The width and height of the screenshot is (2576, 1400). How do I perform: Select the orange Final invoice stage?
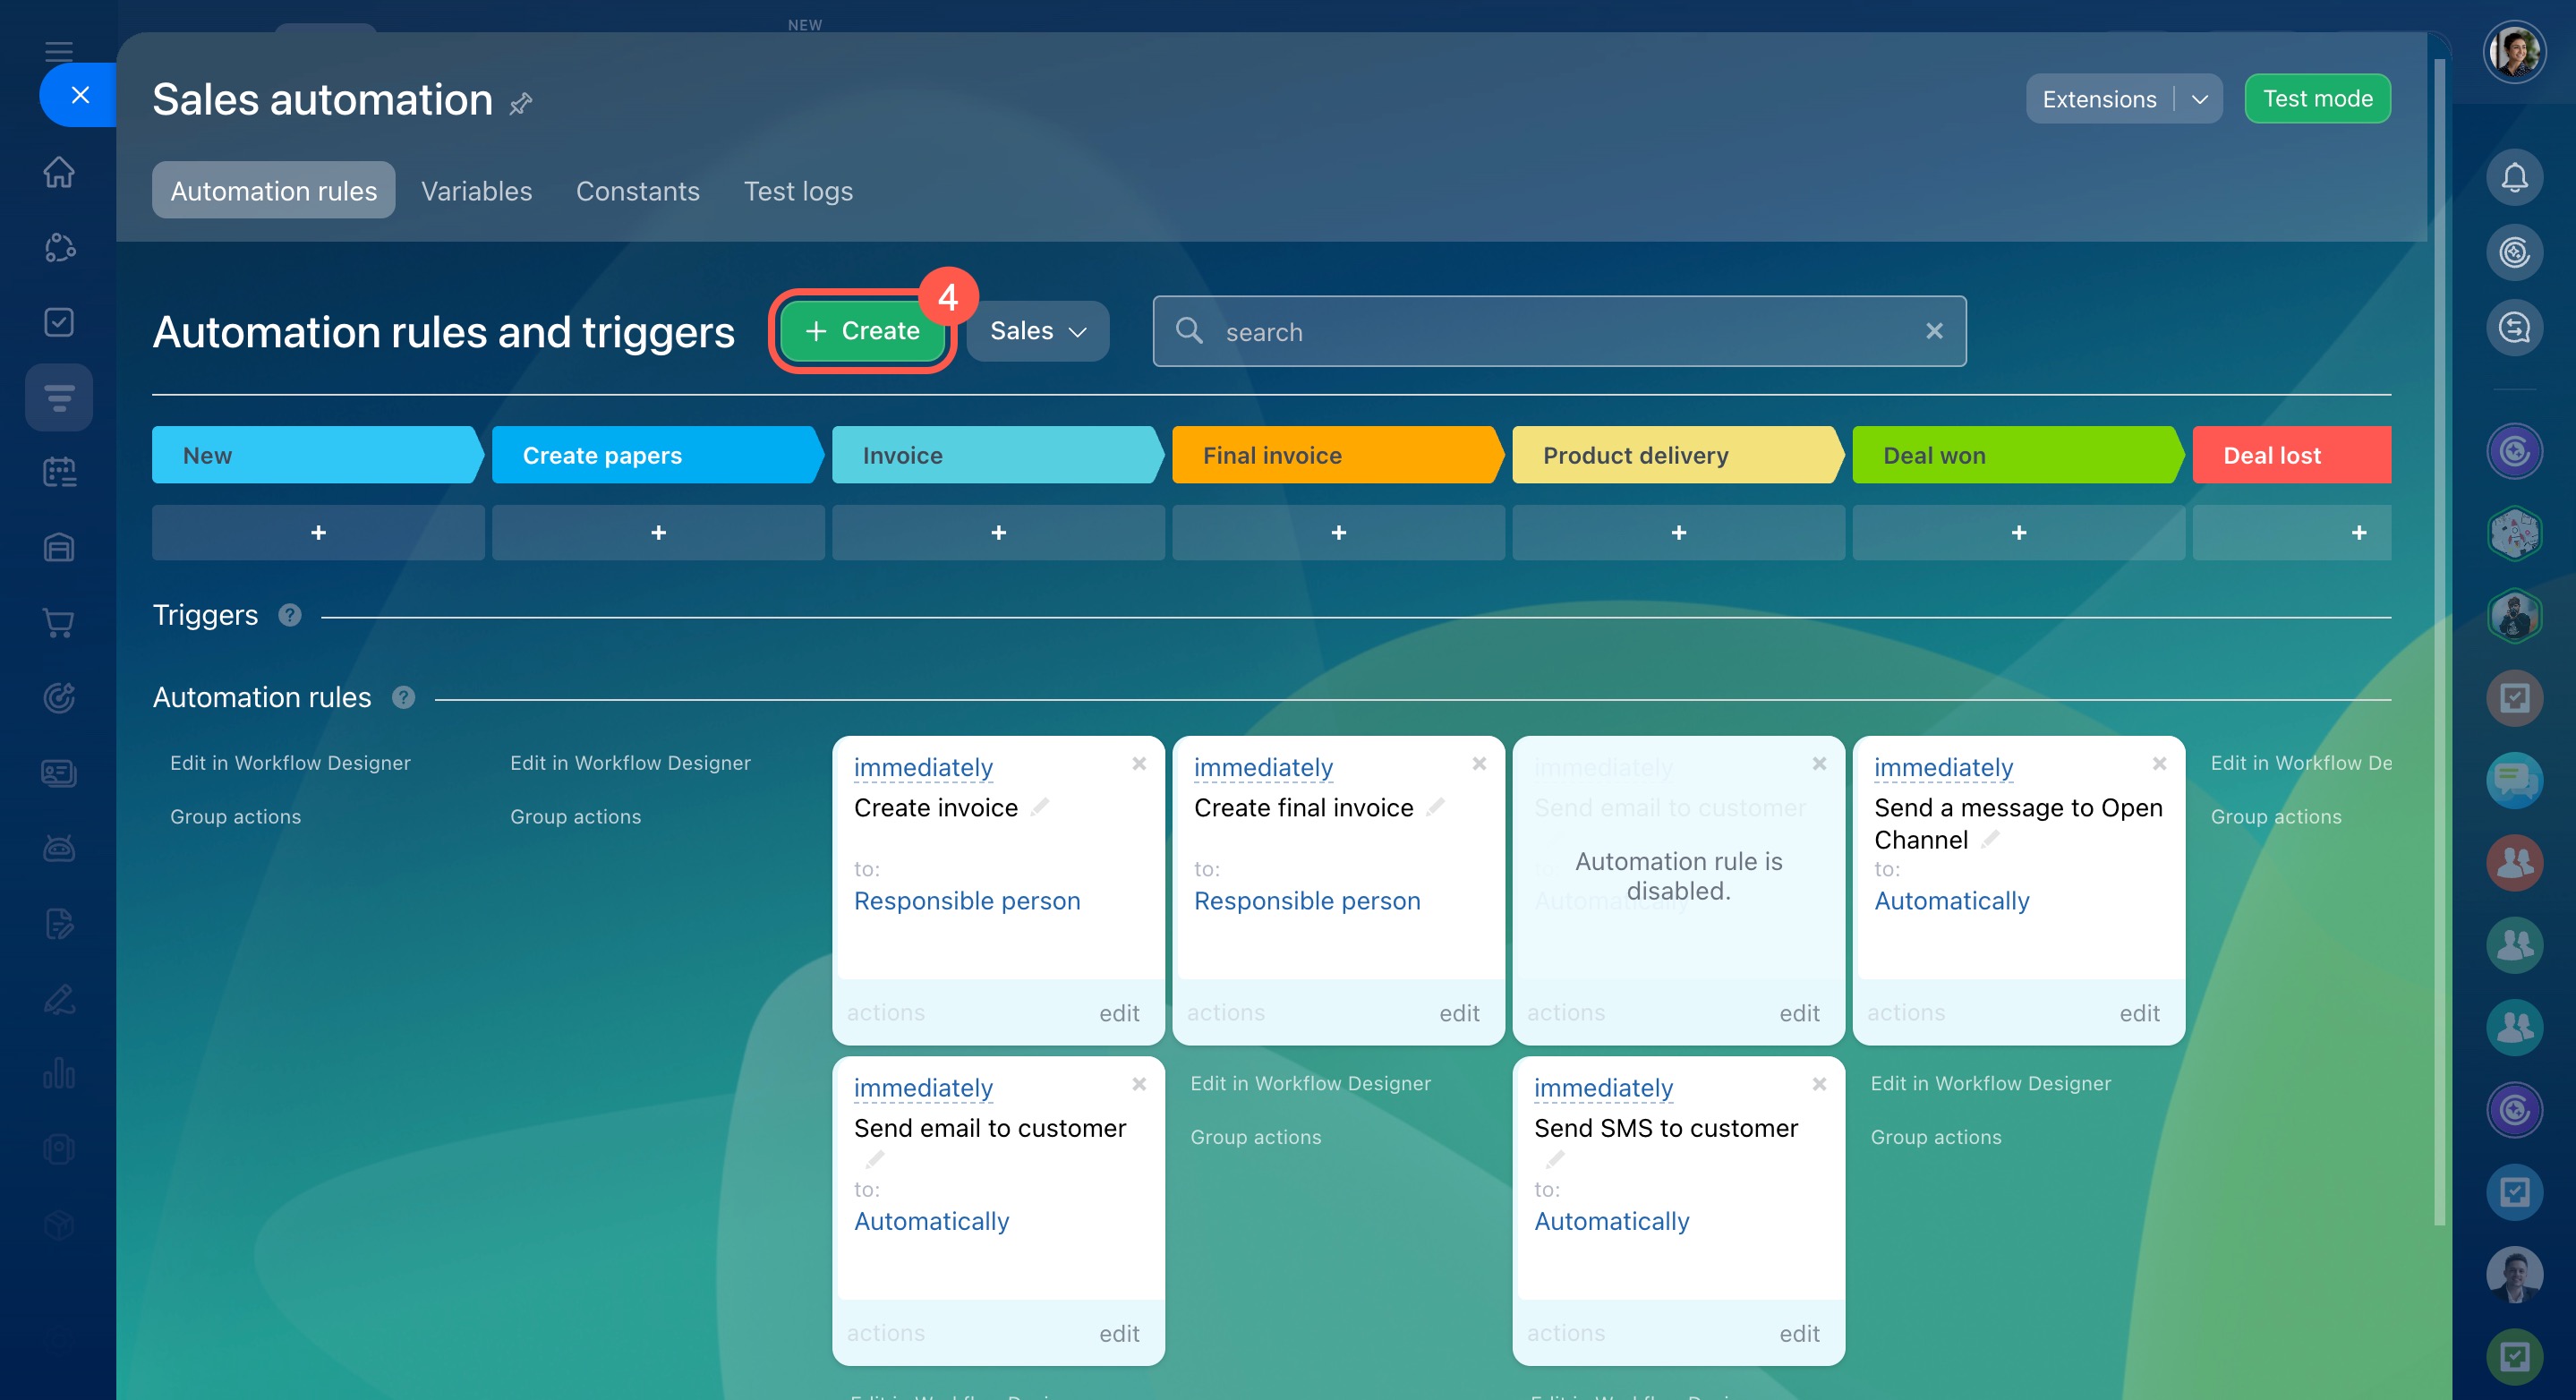[1335, 455]
